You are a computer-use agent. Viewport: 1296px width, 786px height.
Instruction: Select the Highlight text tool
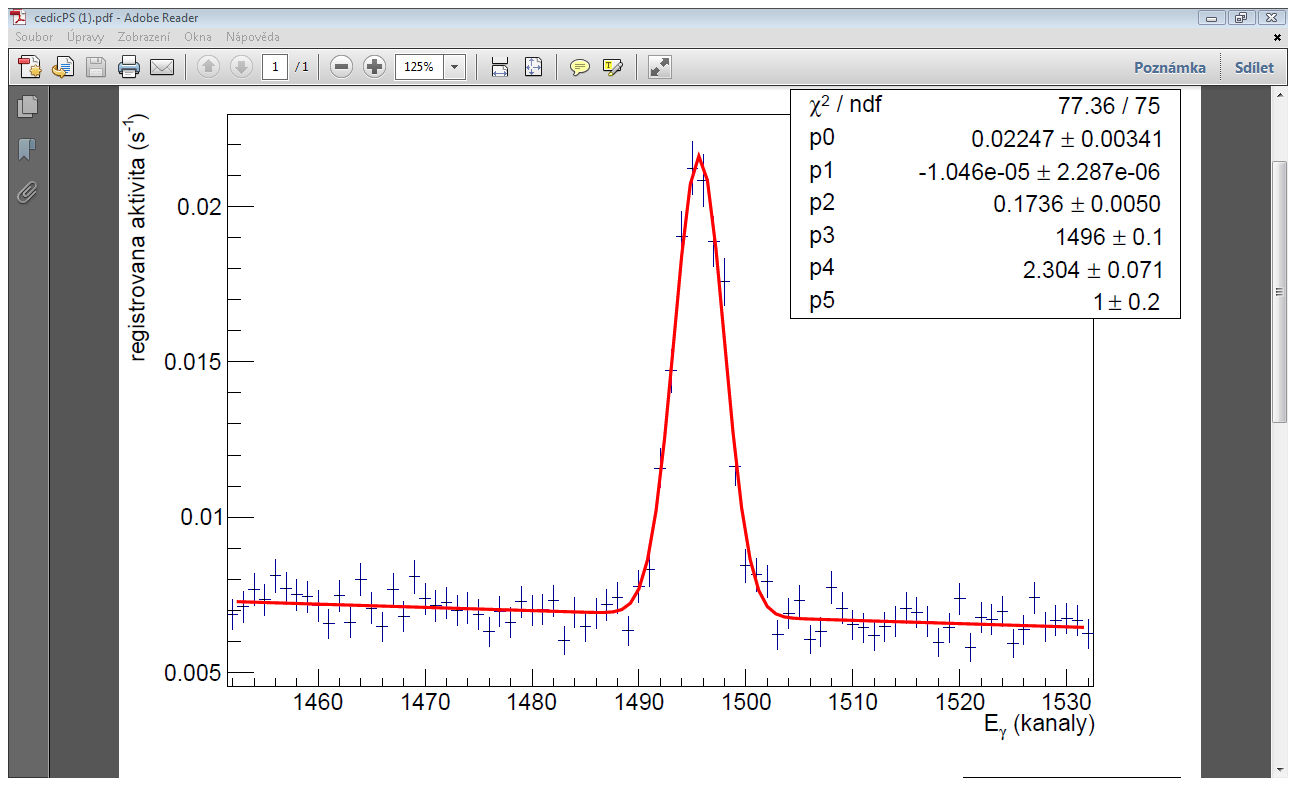click(612, 67)
